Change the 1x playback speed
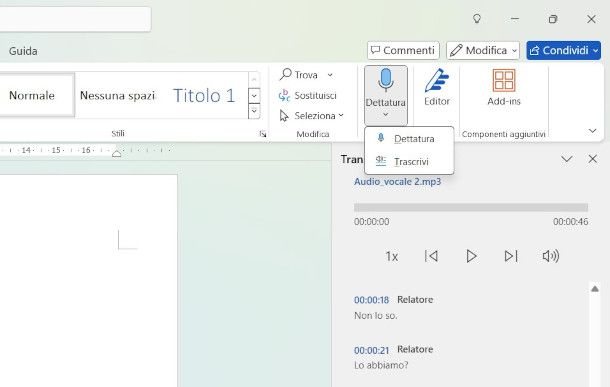The height and width of the screenshot is (387, 610). pyautogui.click(x=391, y=256)
